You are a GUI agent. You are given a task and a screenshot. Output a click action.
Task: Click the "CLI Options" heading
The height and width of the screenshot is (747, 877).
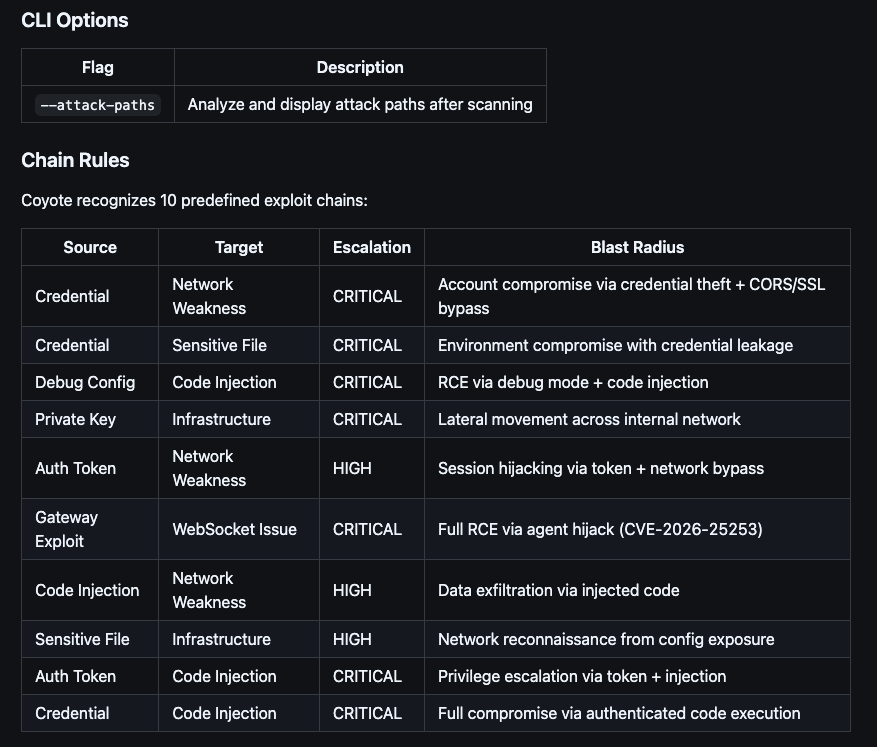point(75,20)
